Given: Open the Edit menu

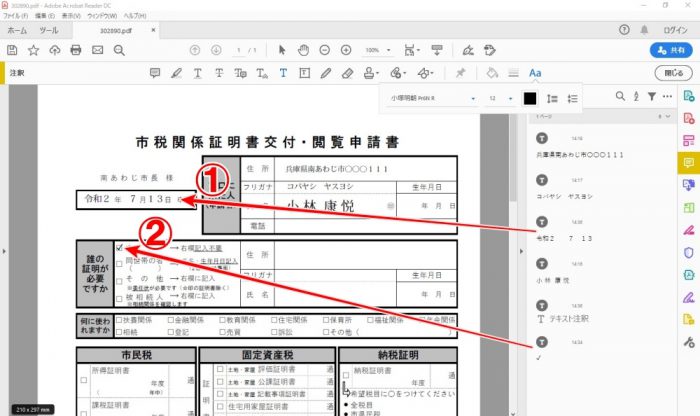Looking at the screenshot, I should point(45,16).
